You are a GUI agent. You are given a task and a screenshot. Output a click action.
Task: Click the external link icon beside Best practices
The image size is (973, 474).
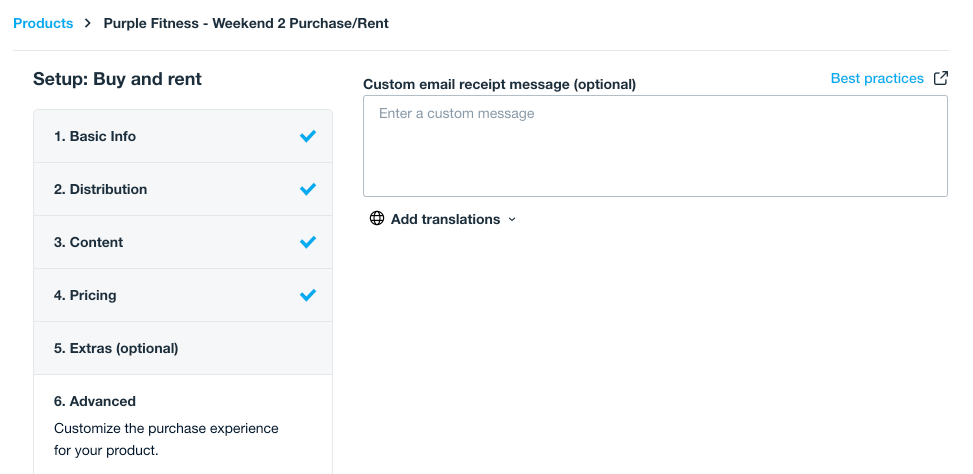point(941,78)
